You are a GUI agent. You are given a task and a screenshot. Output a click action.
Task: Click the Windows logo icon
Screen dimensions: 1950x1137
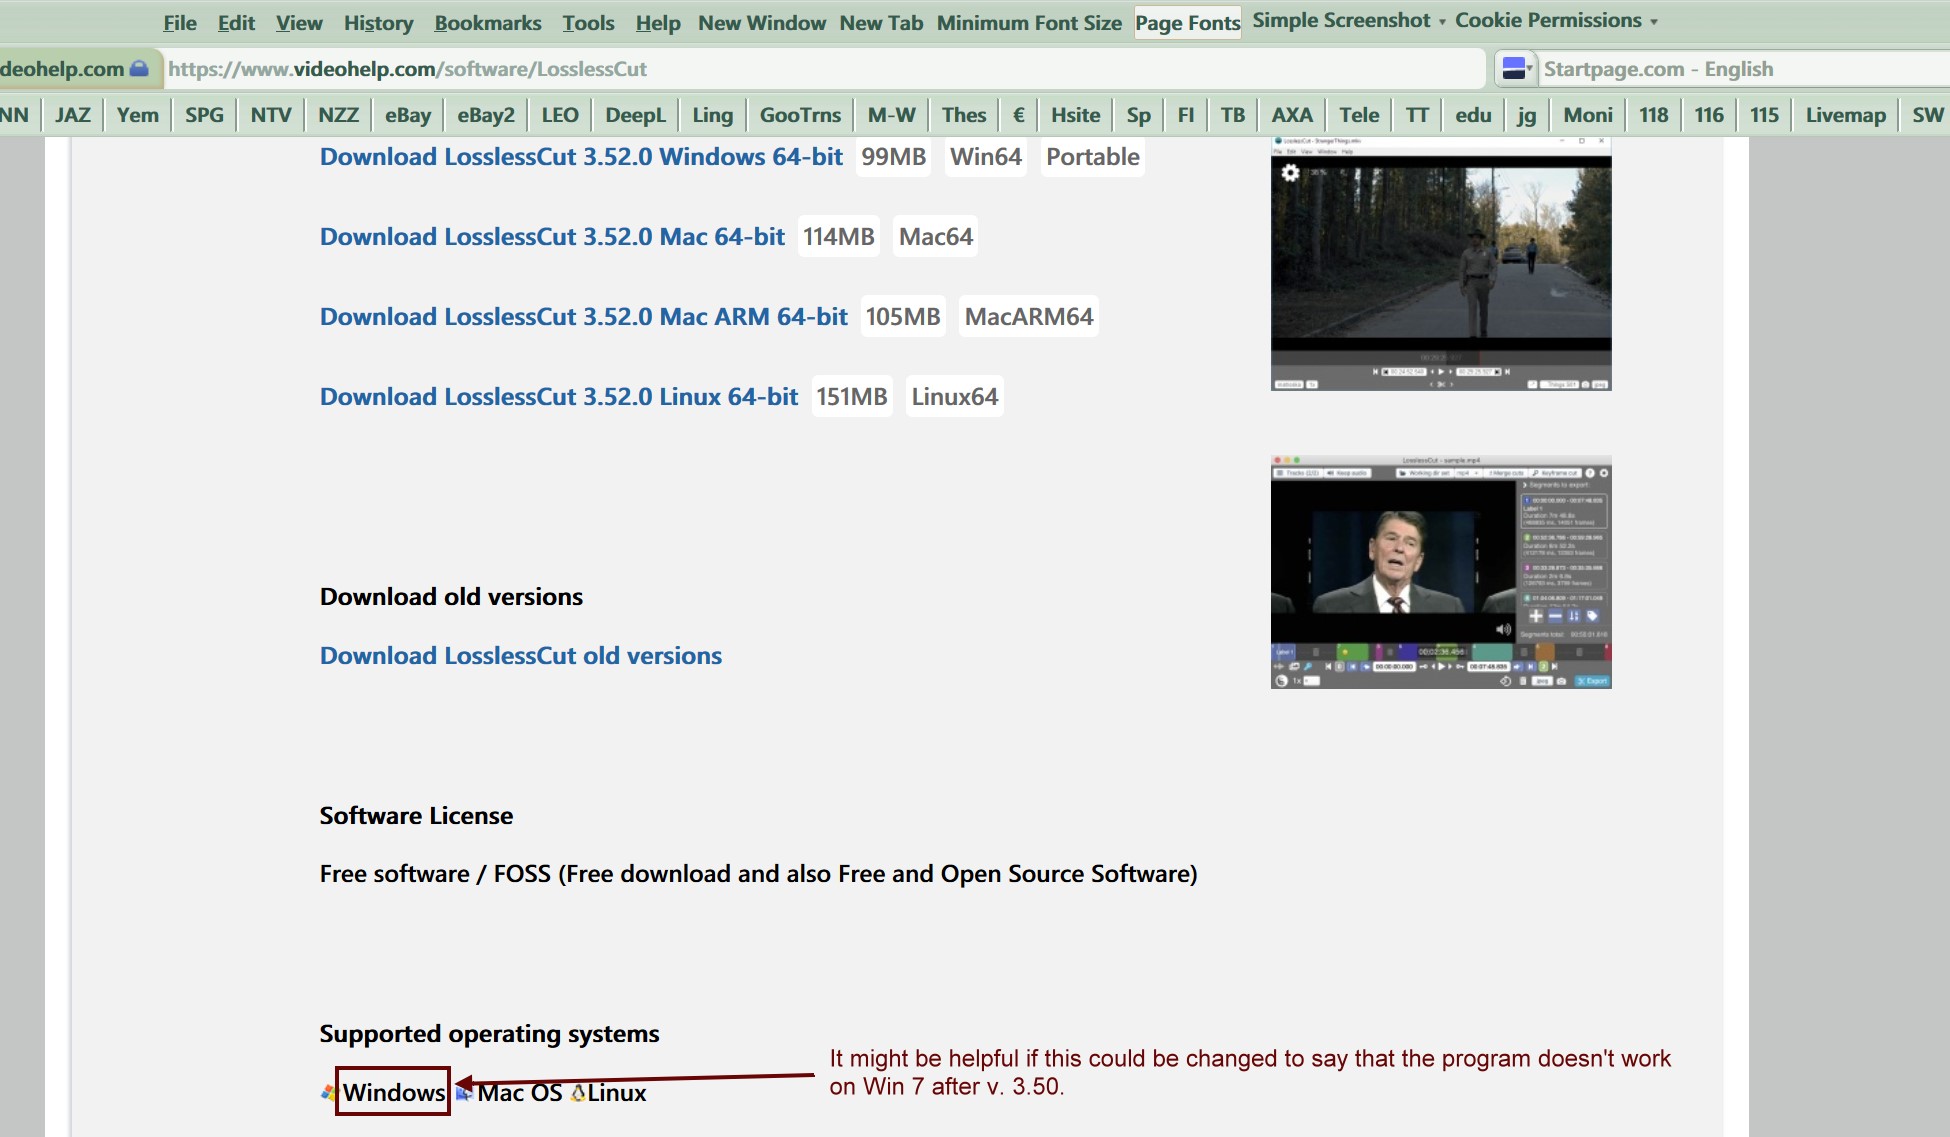pyautogui.click(x=328, y=1093)
